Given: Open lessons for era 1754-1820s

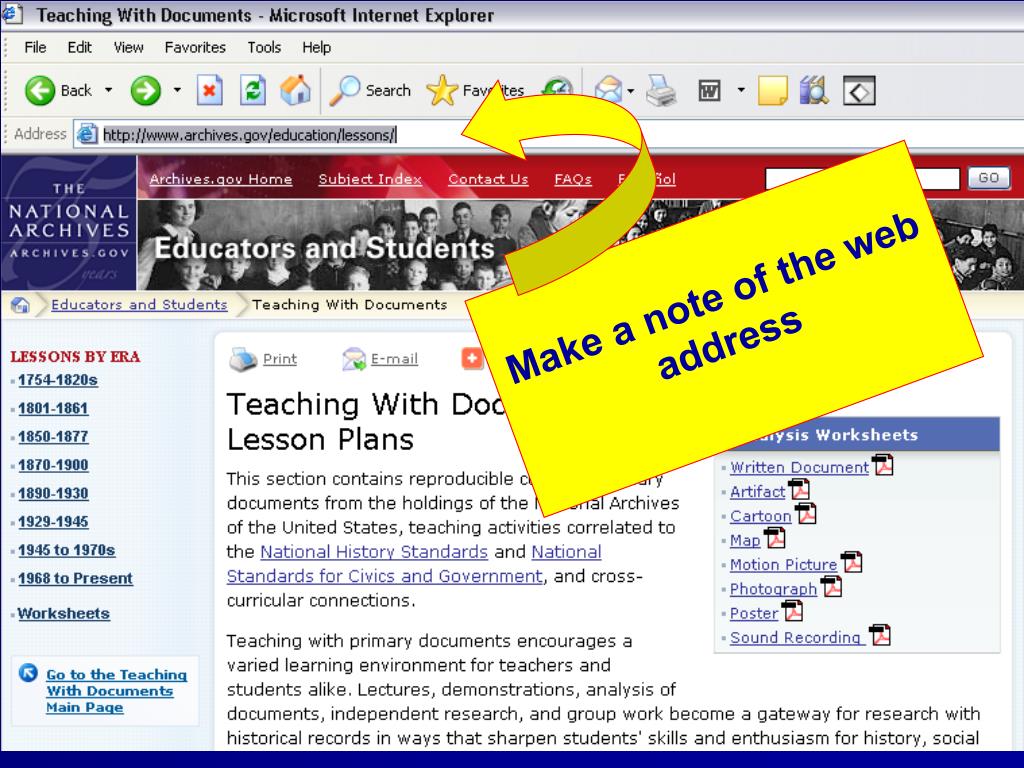Looking at the screenshot, I should coord(57,380).
